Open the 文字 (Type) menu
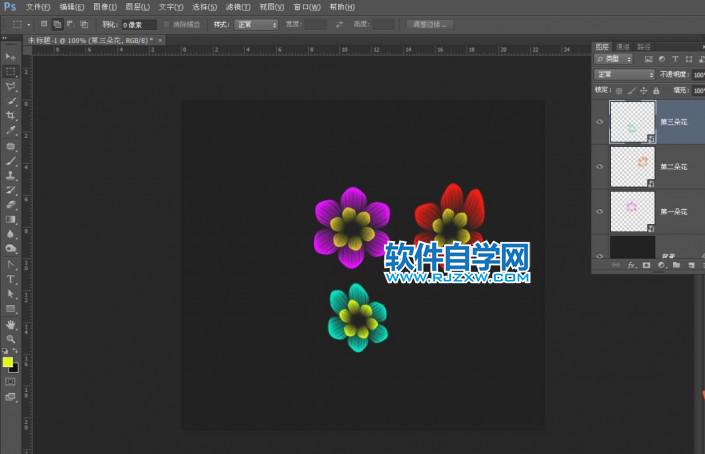The height and width of the screenshot is (454, 705). 171,7
